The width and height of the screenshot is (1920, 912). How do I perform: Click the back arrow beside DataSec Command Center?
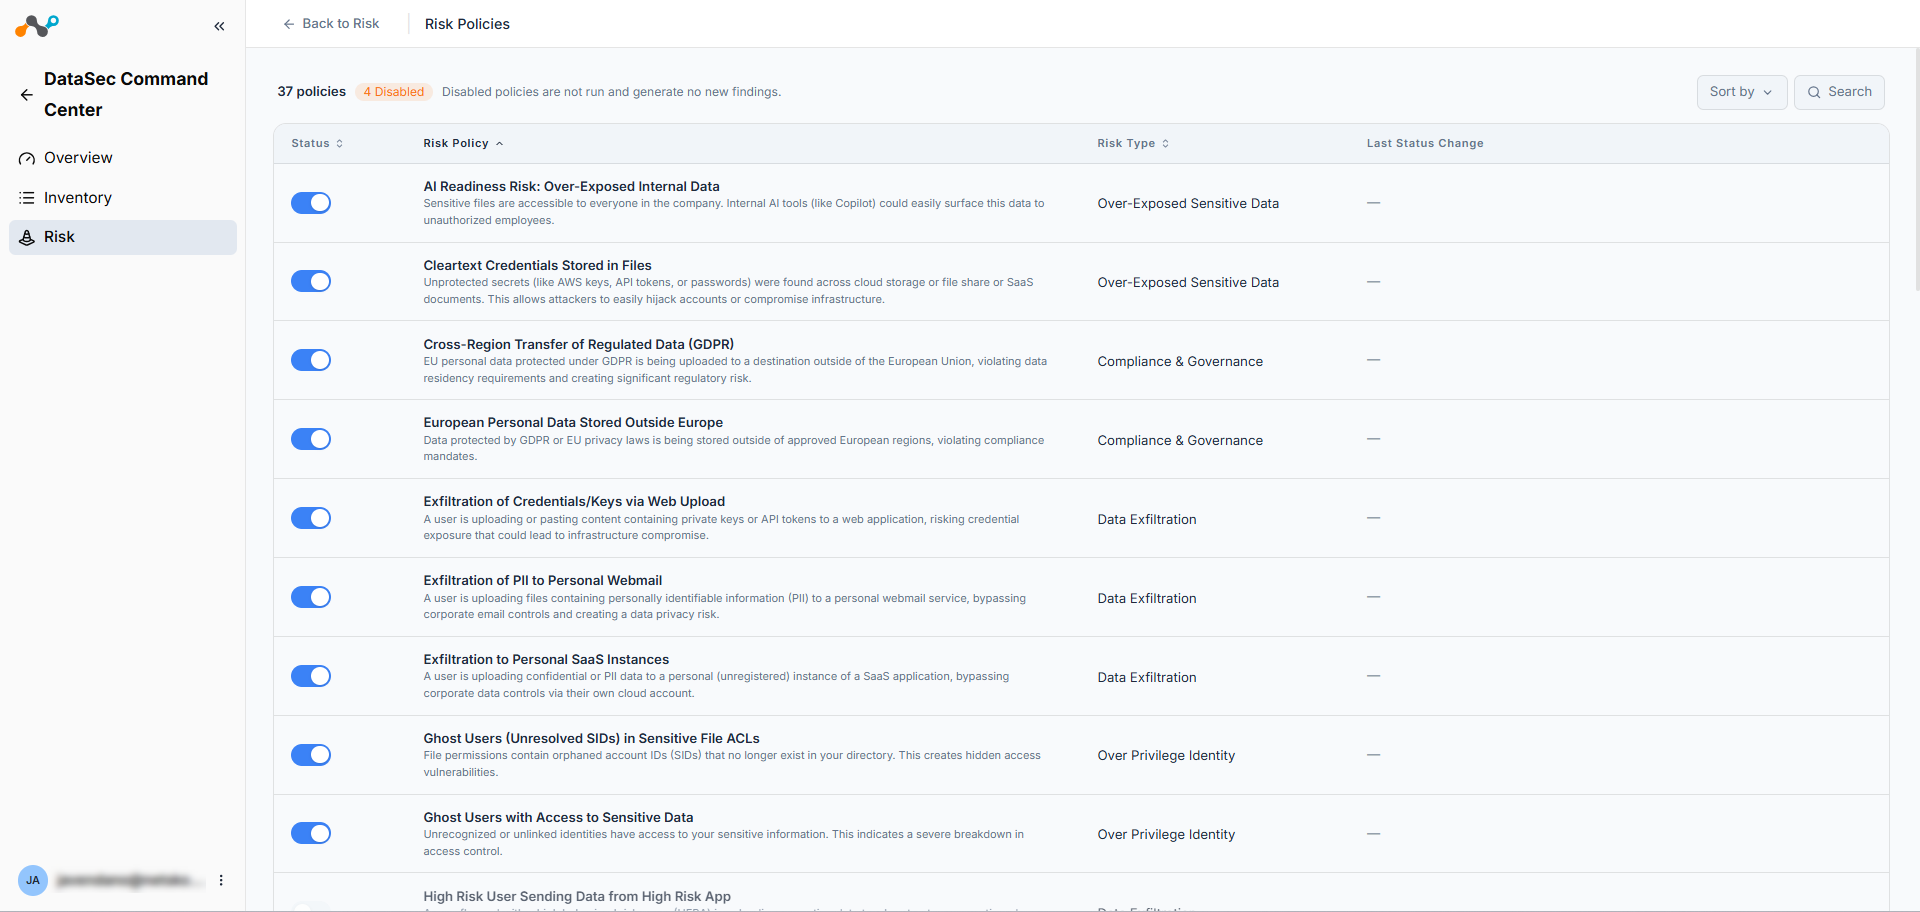(x=26, y=95)
